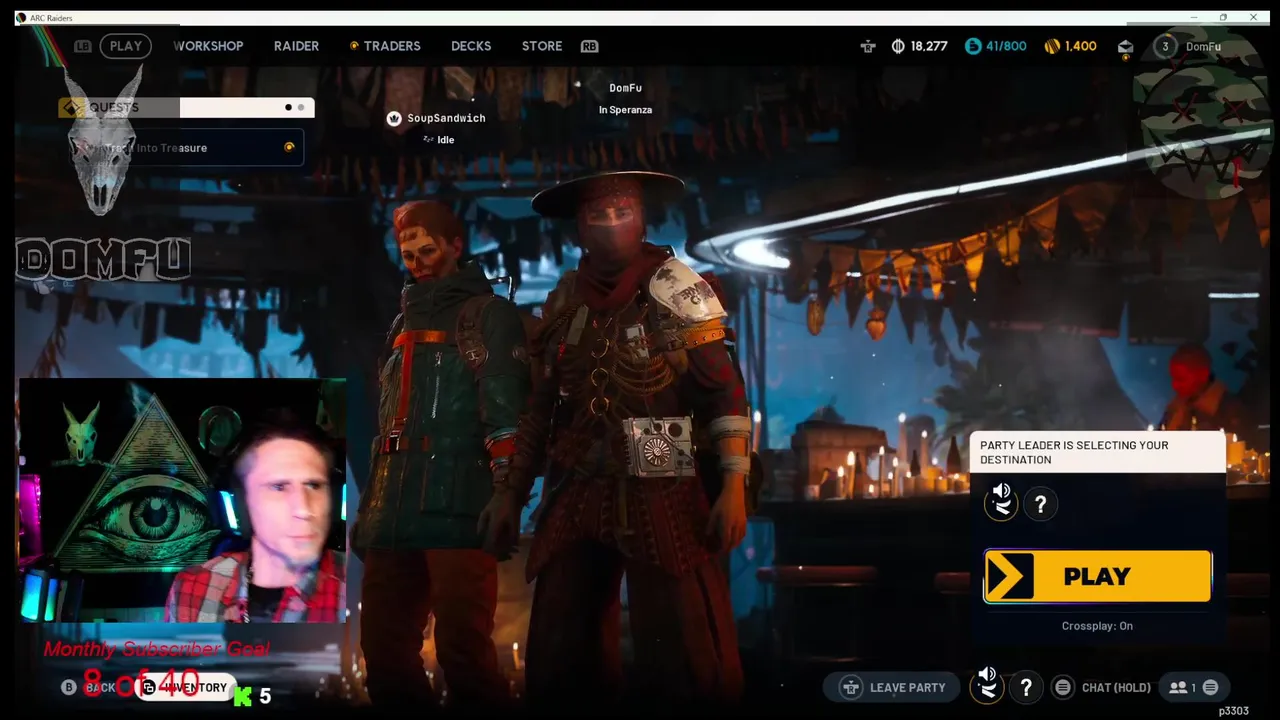The image size is (1280, 720).
Task: Open the social menu icon at bottom right
Action: point(1210,687)
